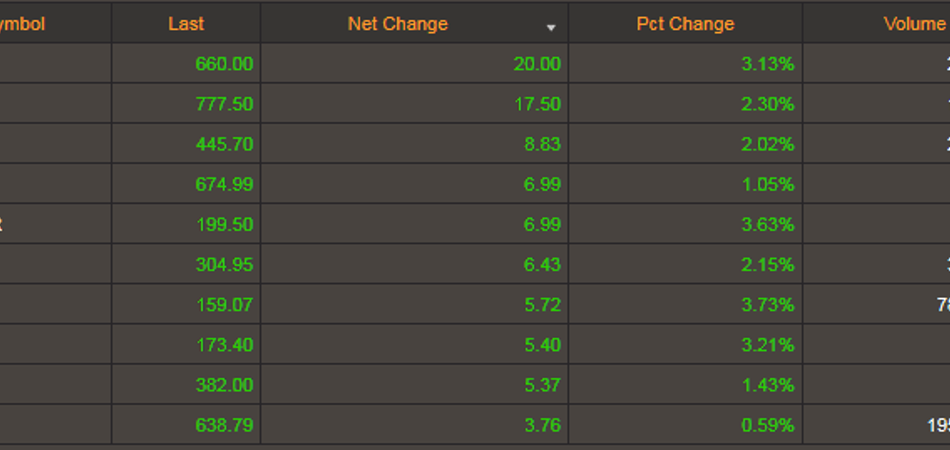Click the 8.83 Net Change value
The image size is (950, 450).
543,144
